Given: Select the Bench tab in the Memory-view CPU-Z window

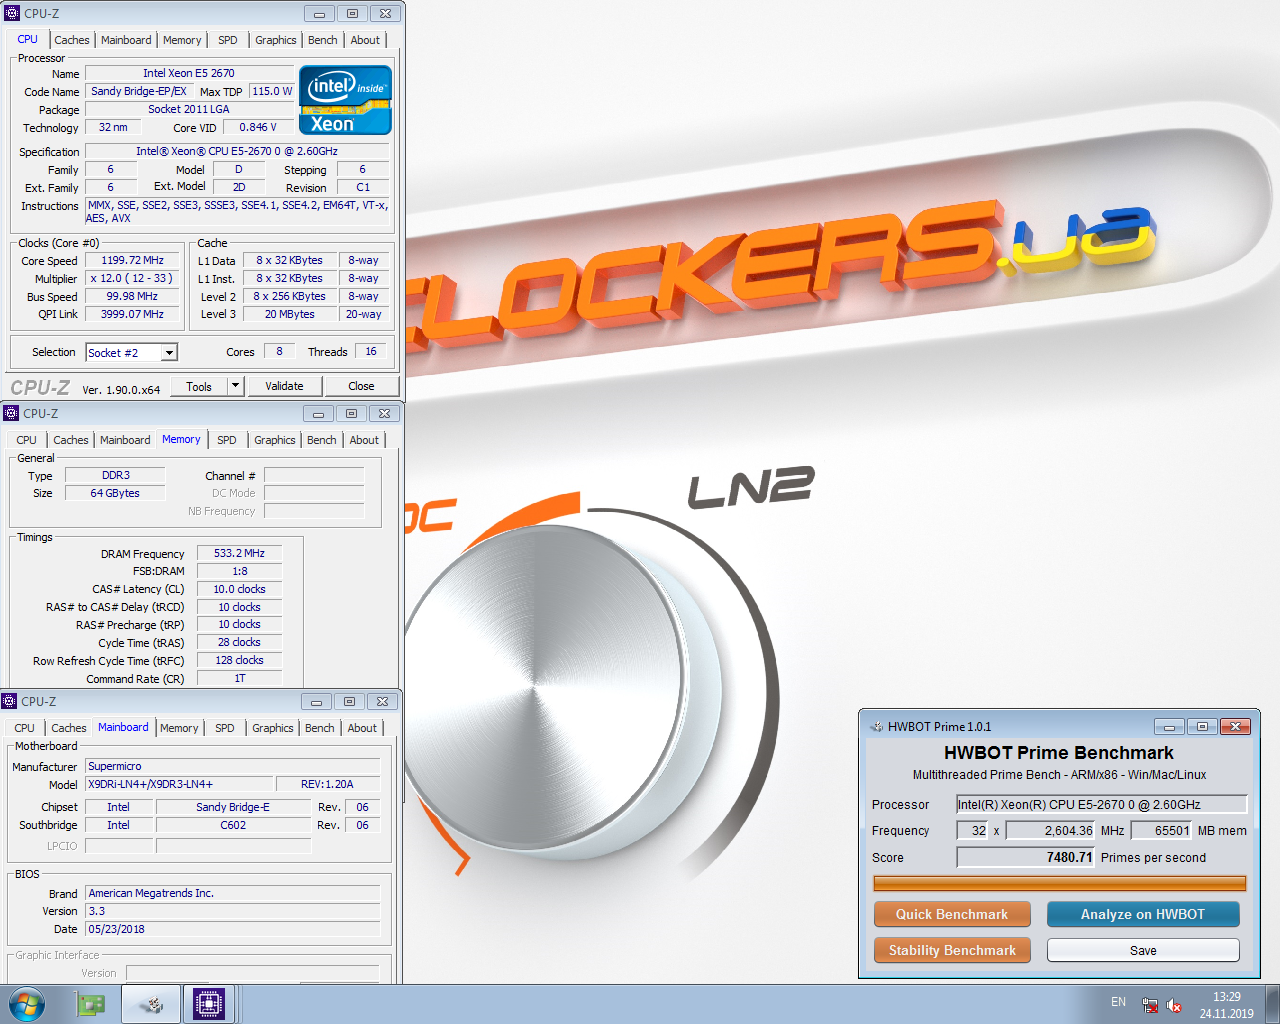Looking at the screenshot, I should coord(321,440).
